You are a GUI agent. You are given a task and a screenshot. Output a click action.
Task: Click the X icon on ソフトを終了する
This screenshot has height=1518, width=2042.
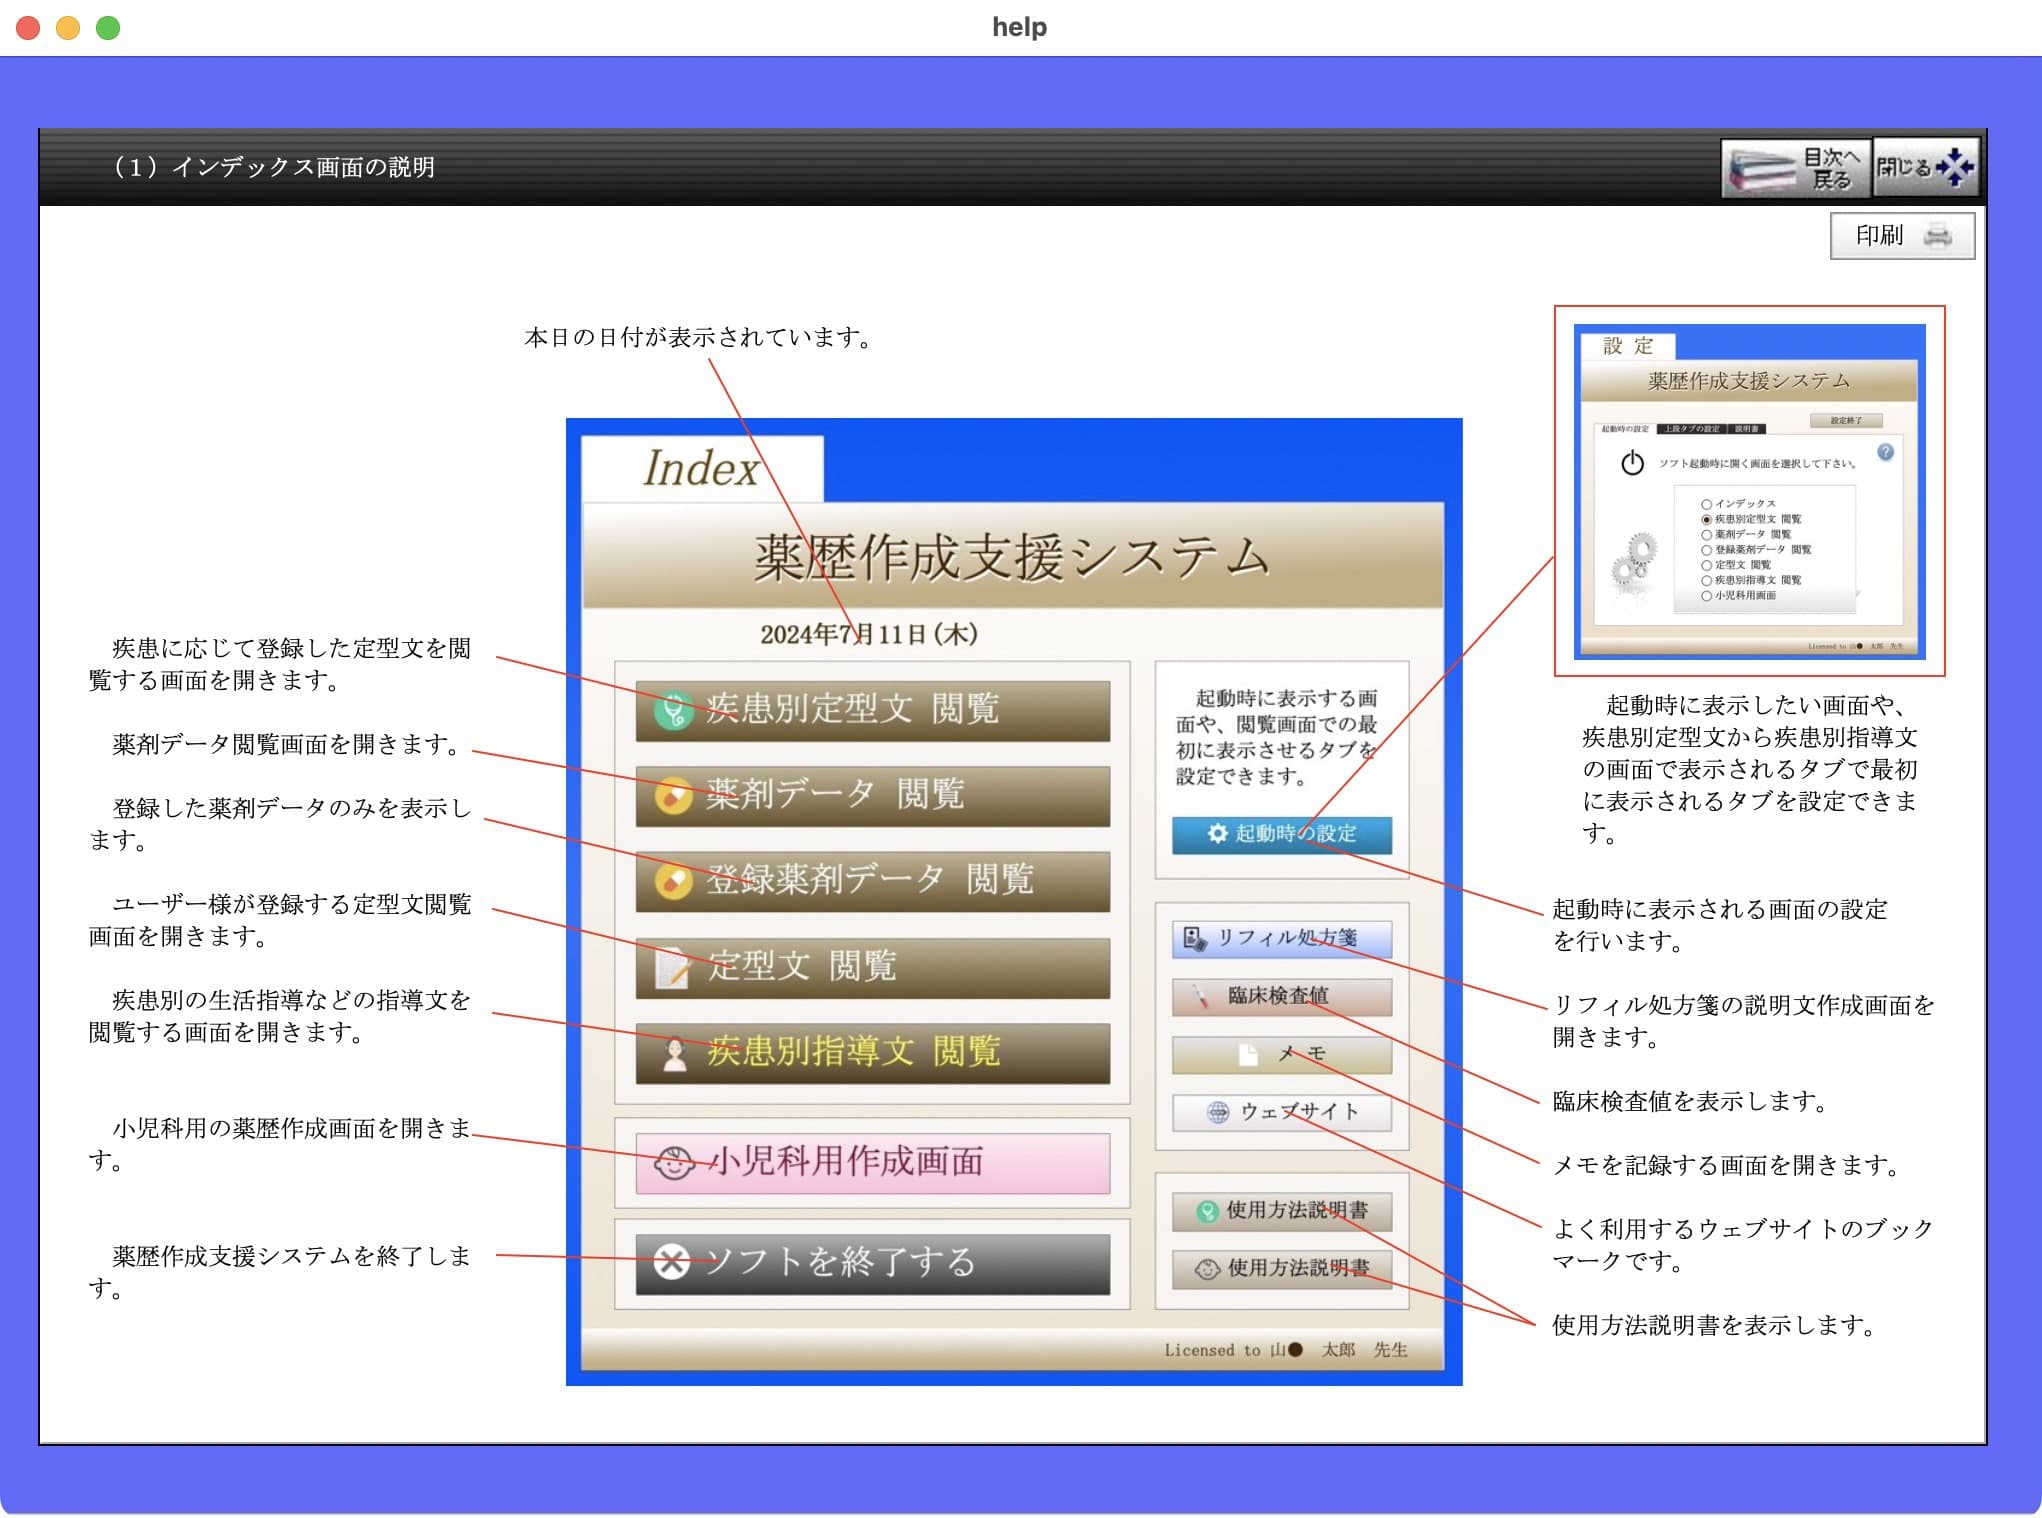pos(672,1262)
